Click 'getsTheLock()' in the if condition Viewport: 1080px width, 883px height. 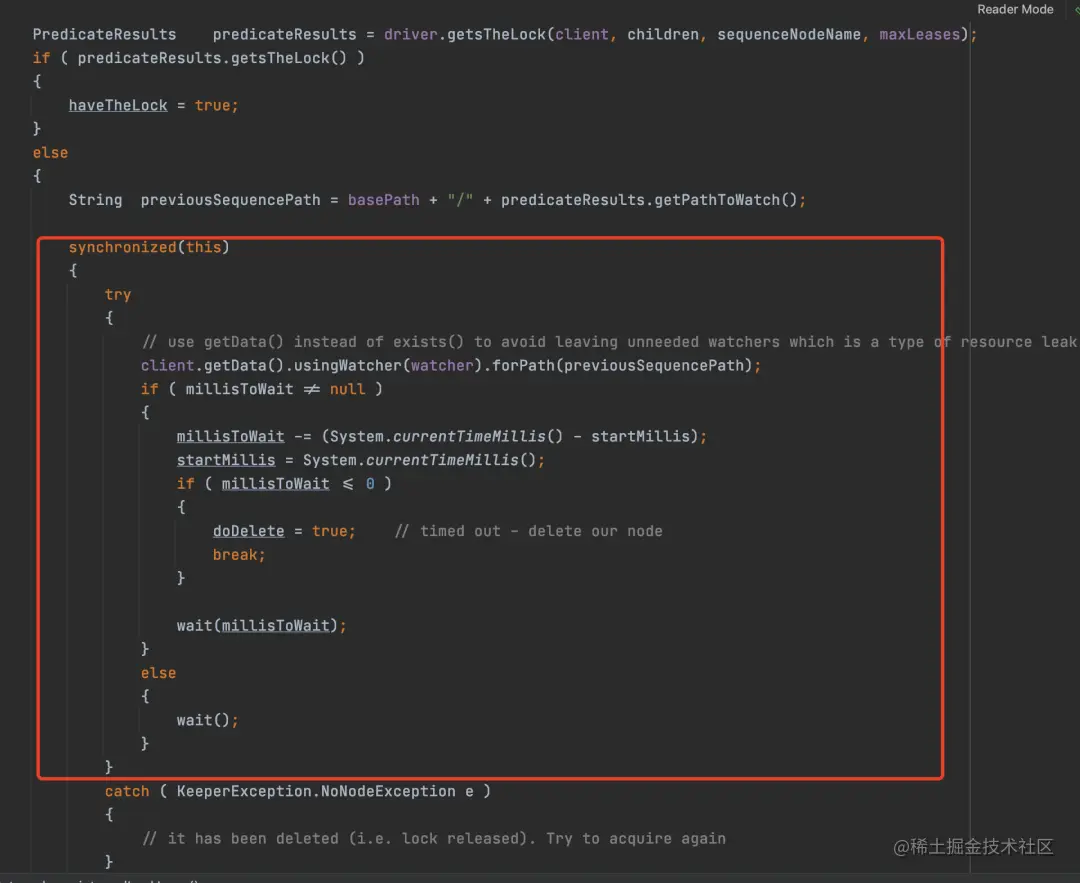[289, 58]
